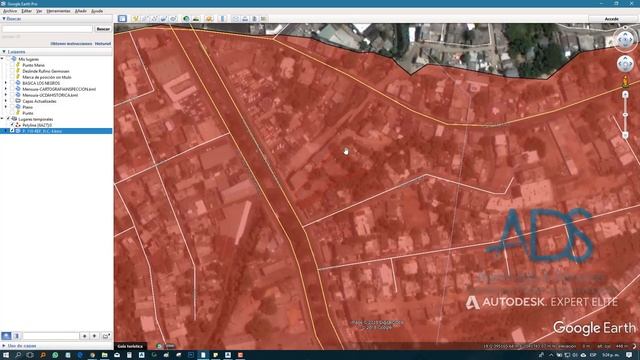
Task: Click the places filter input field
Action: (51, 336)
